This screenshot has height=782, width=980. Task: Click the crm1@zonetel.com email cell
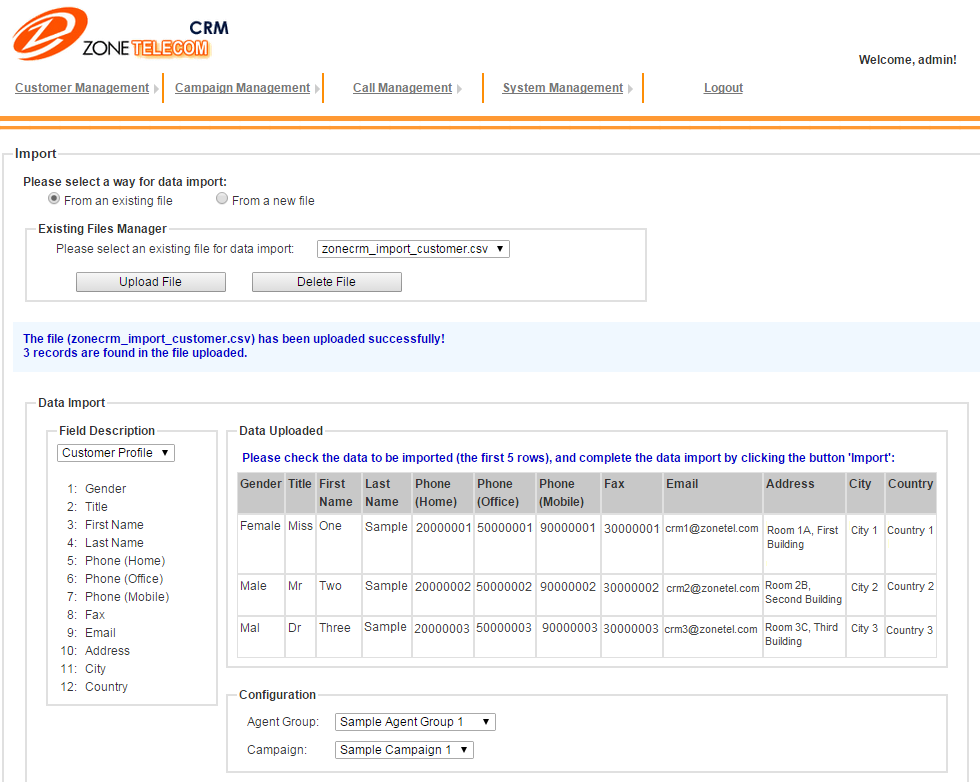(x=712, y=529)
